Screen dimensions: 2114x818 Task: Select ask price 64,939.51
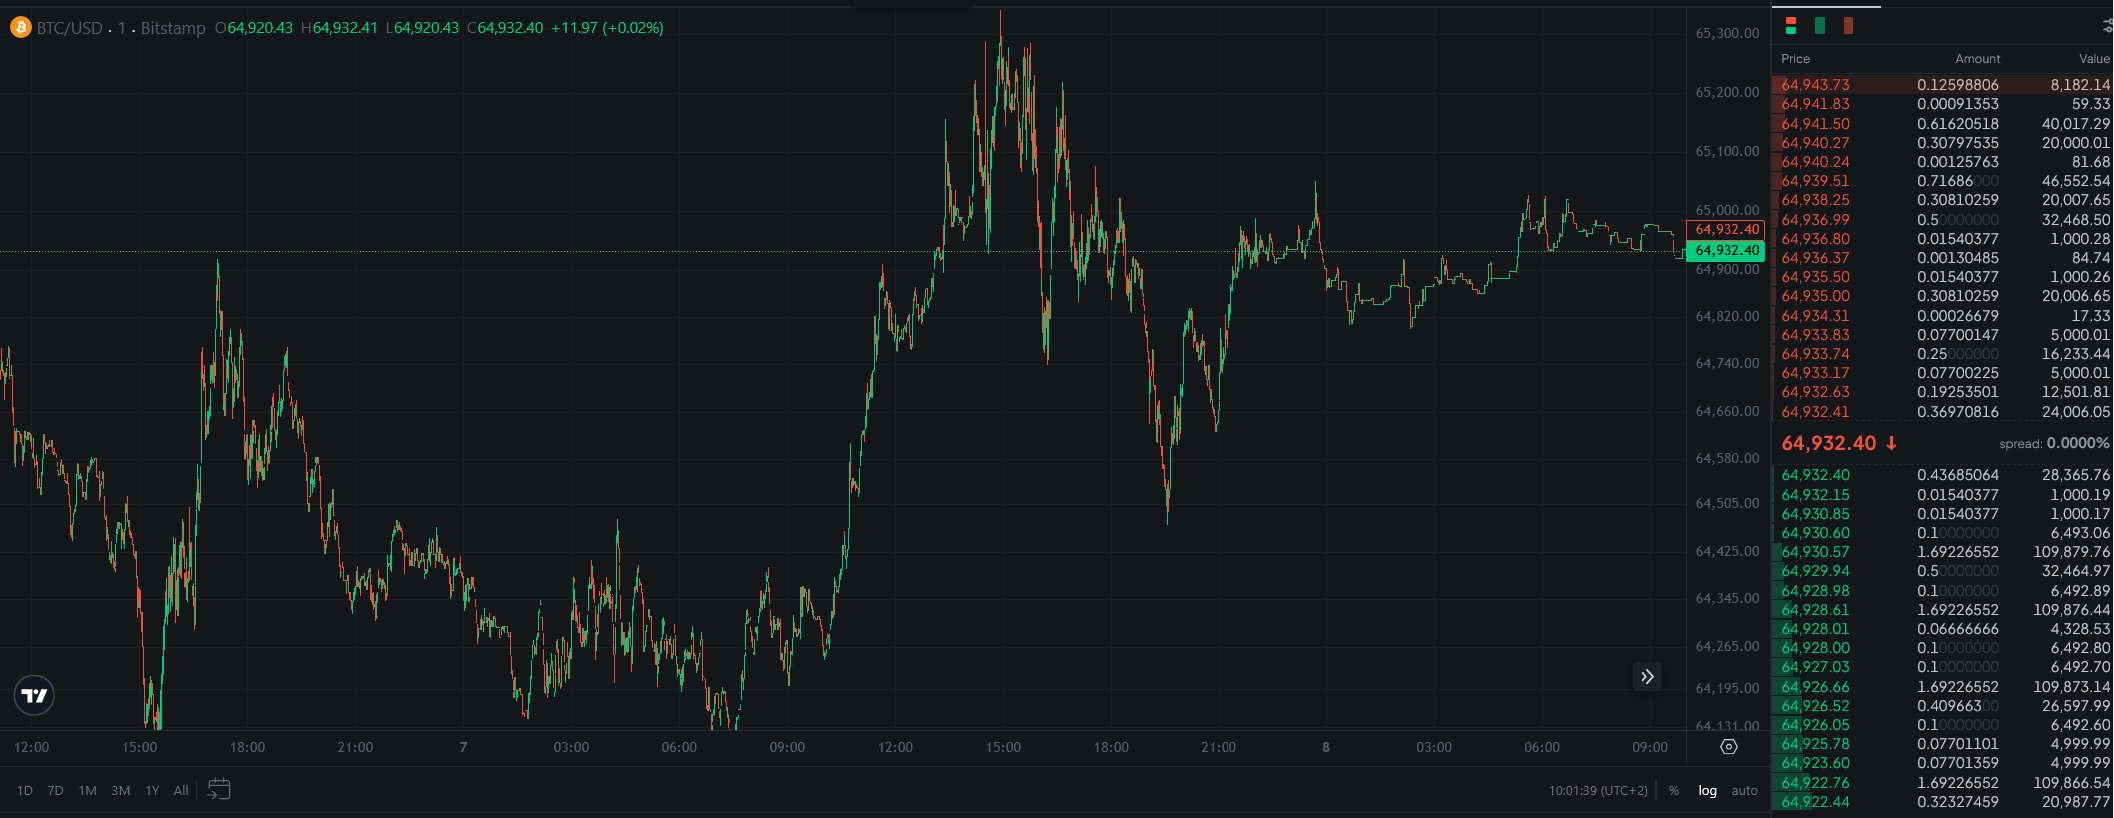click(1815, 181)
